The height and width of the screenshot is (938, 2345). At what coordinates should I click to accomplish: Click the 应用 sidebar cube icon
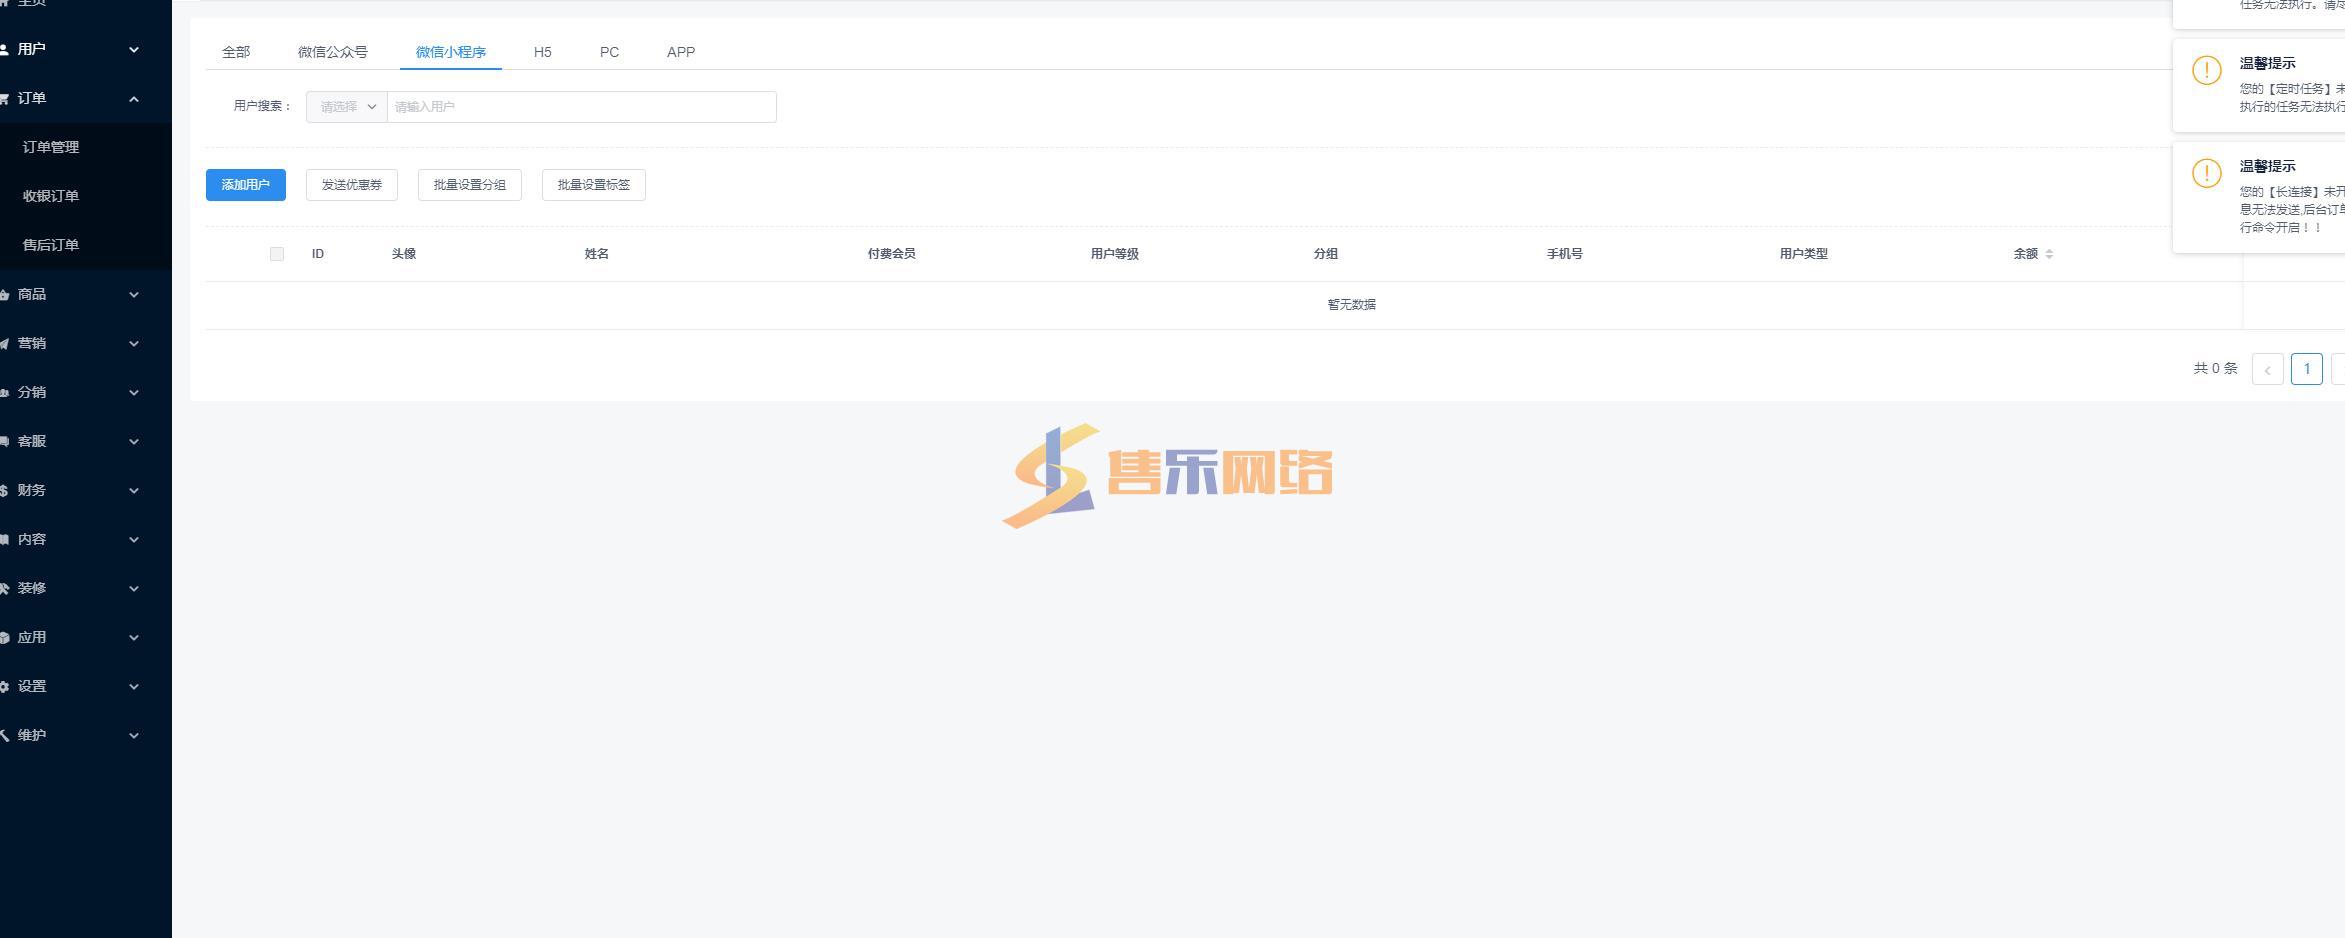[4, 637]
